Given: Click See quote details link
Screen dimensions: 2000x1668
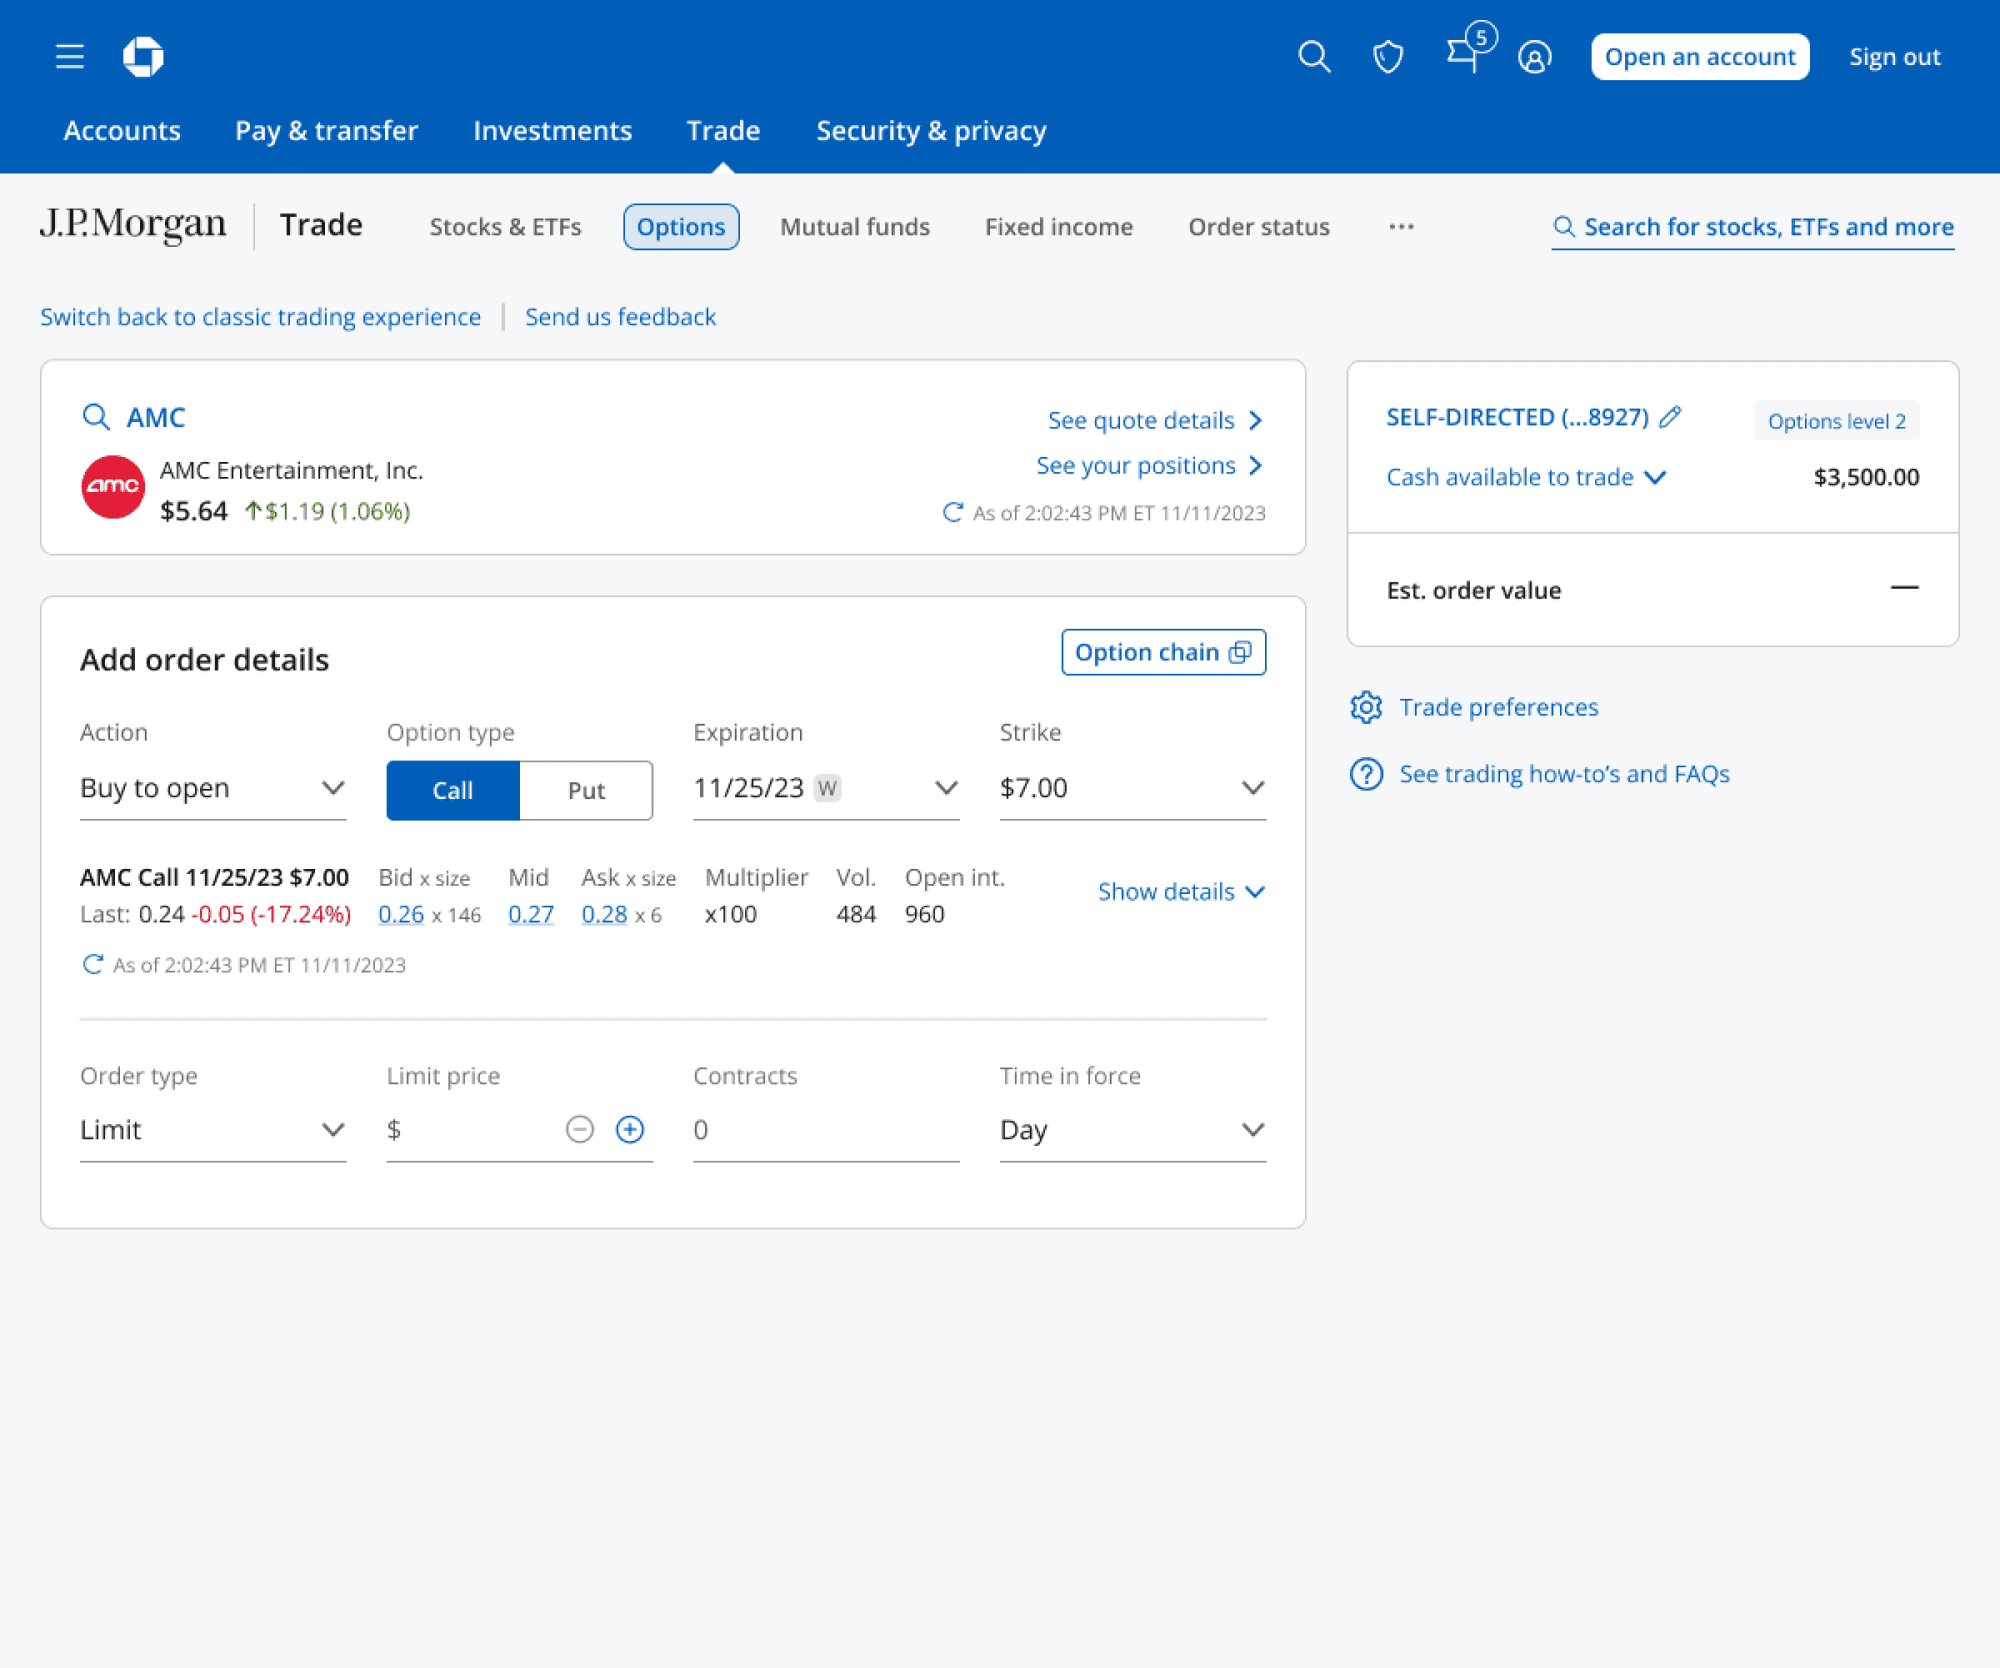Looking at the screenshot, I should click(x=1155, y=420).
